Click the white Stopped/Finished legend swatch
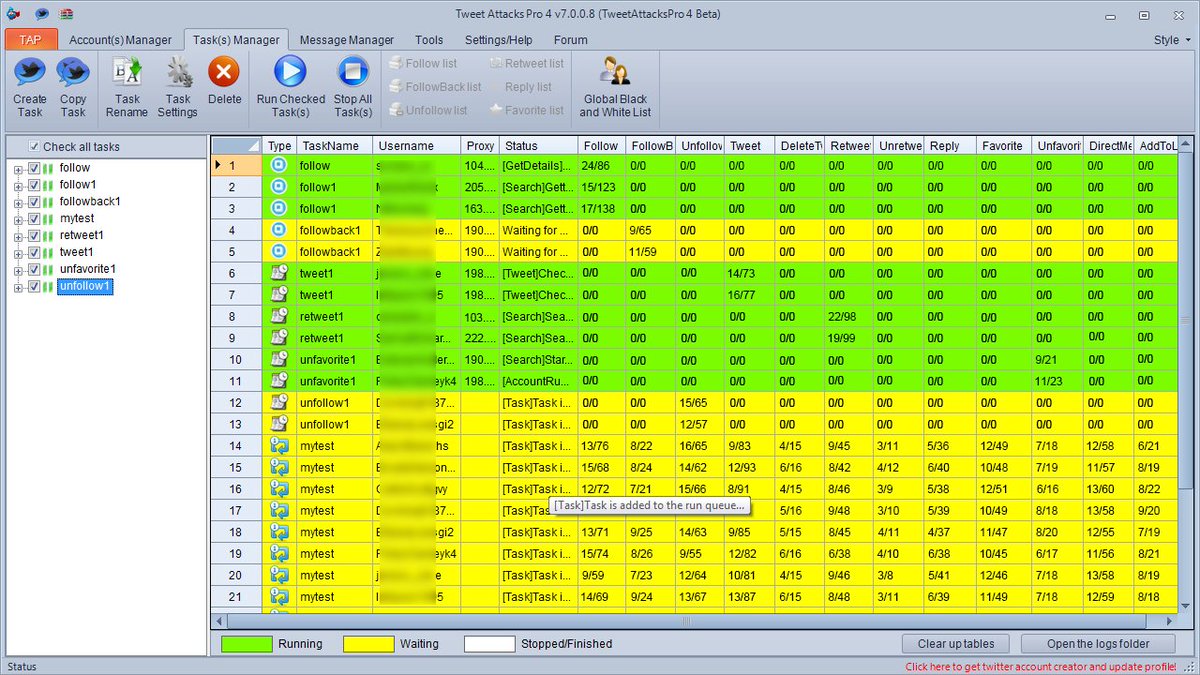Screen dimensions: 1200x675 490,644
